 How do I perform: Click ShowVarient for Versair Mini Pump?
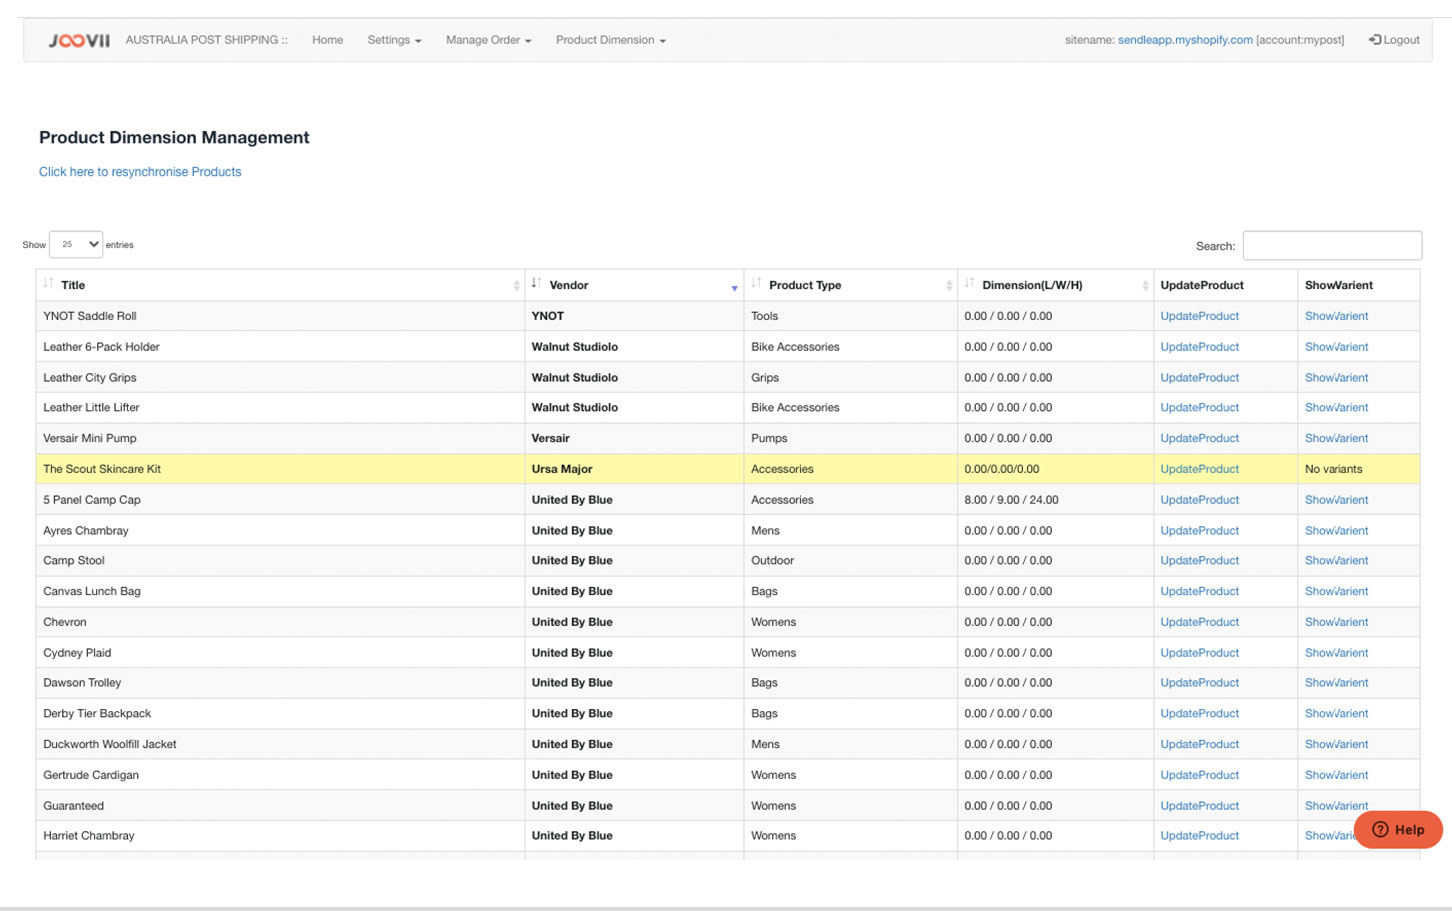point(1336,438)
